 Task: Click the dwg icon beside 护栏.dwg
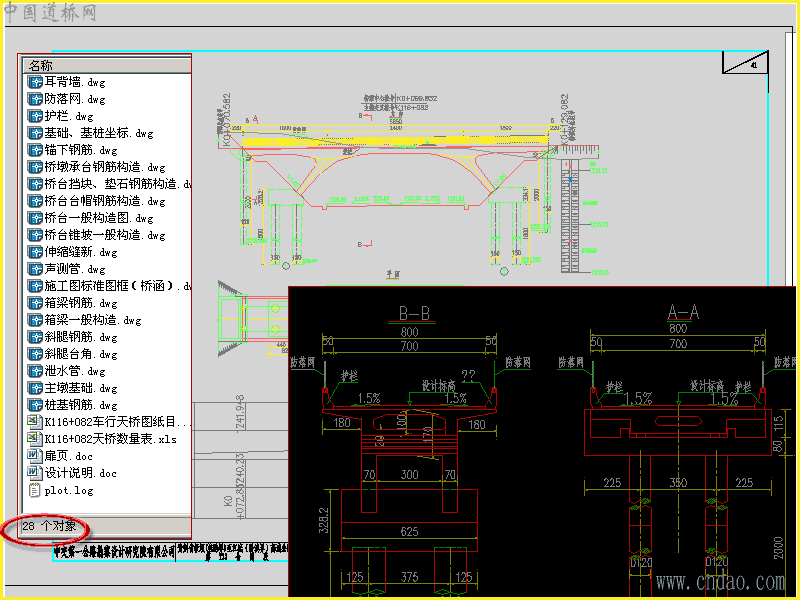point(35,116)
